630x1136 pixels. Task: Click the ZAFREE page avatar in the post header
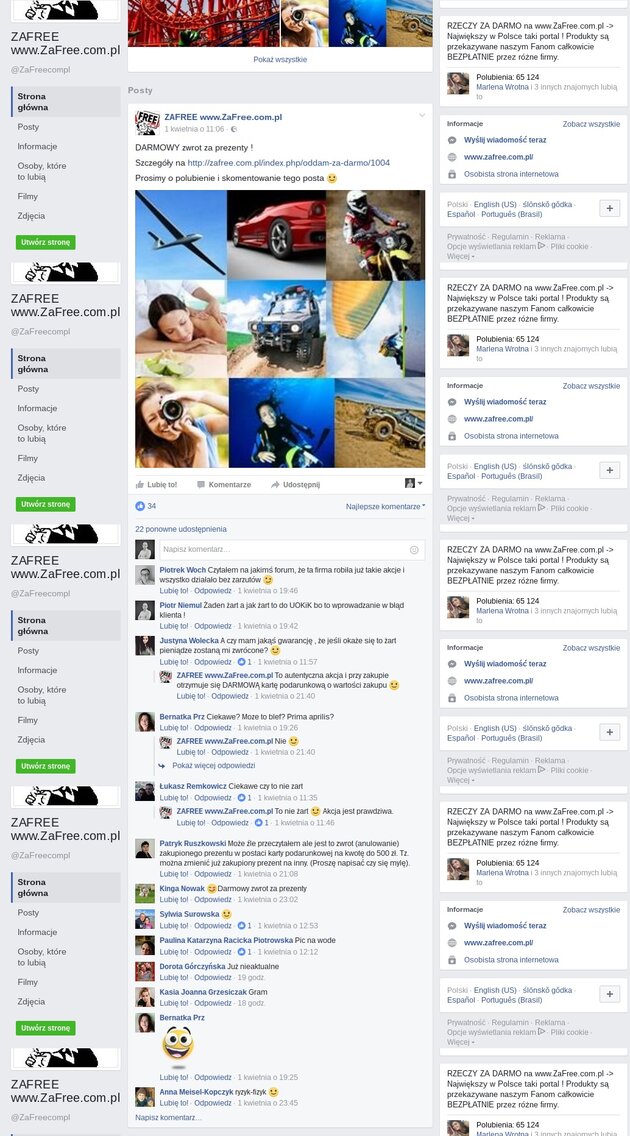[148, 122]
